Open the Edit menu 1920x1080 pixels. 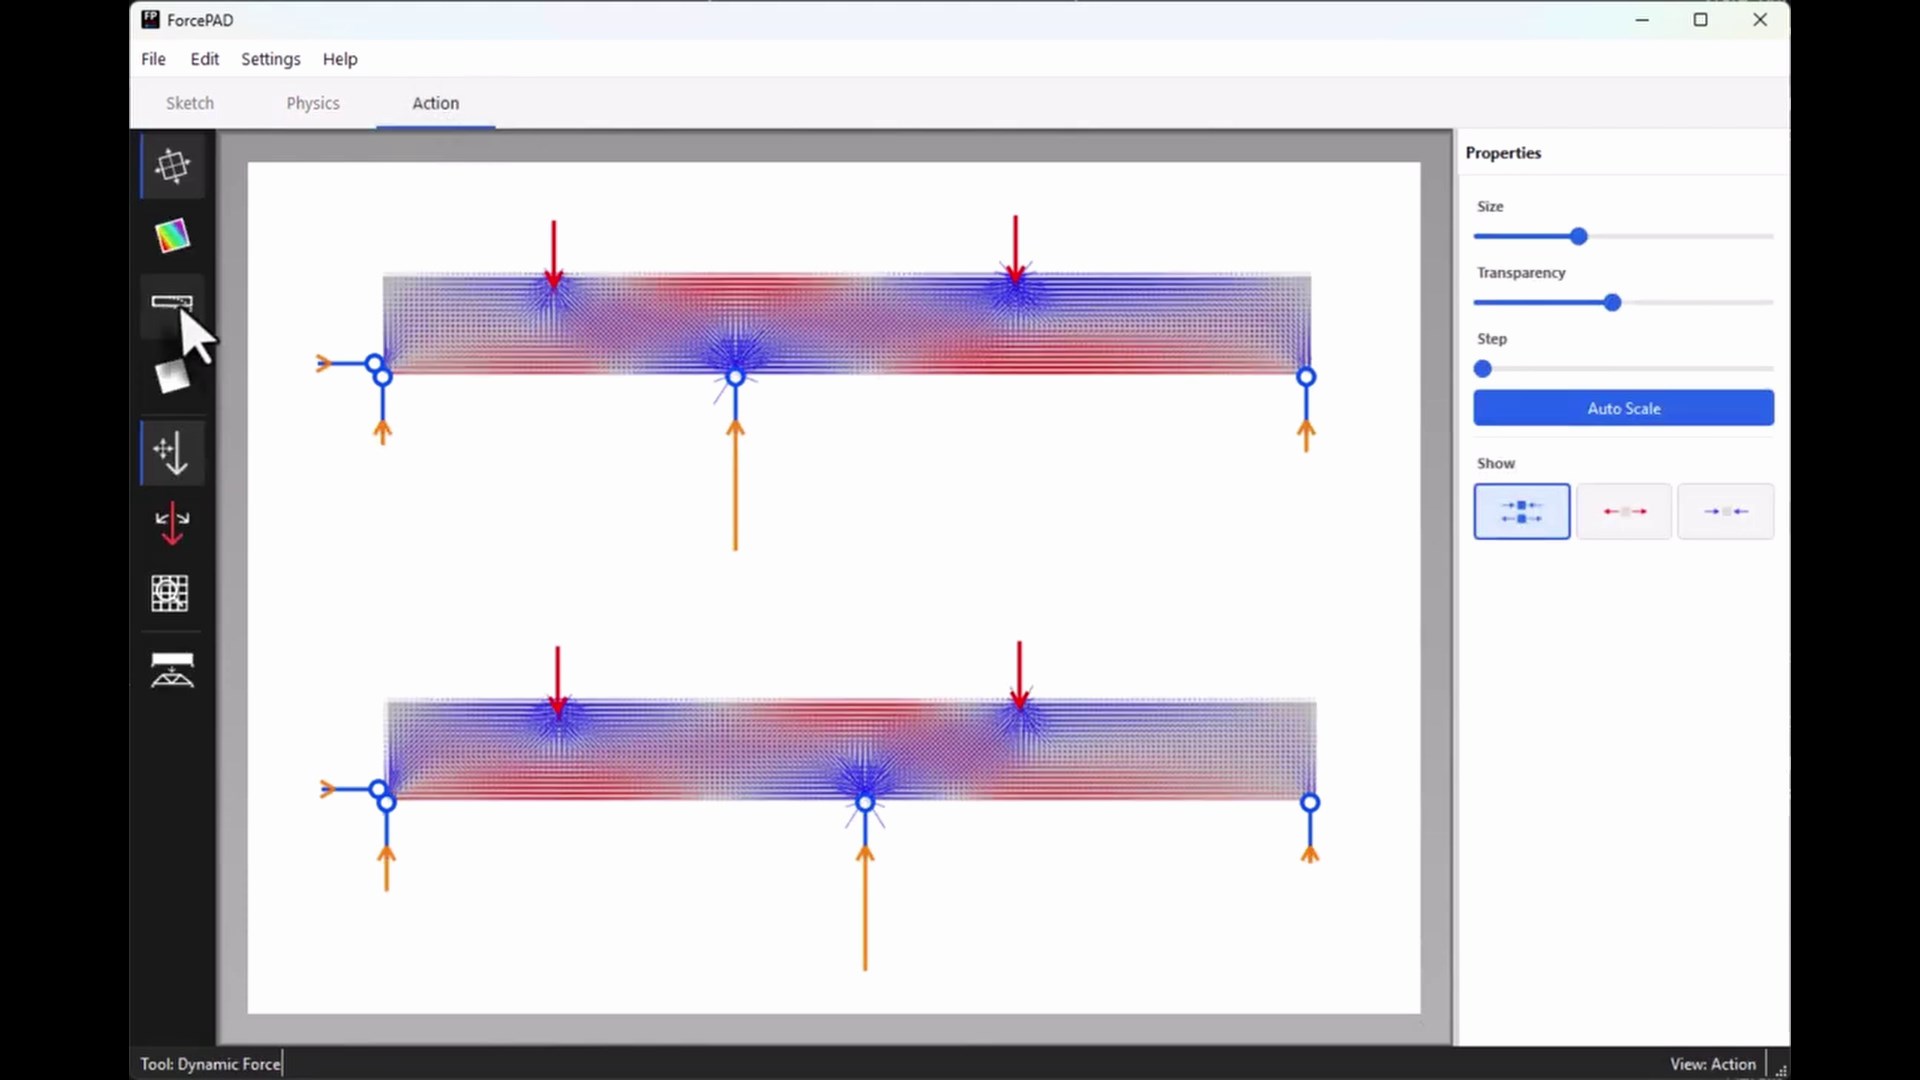click(204, 59)
